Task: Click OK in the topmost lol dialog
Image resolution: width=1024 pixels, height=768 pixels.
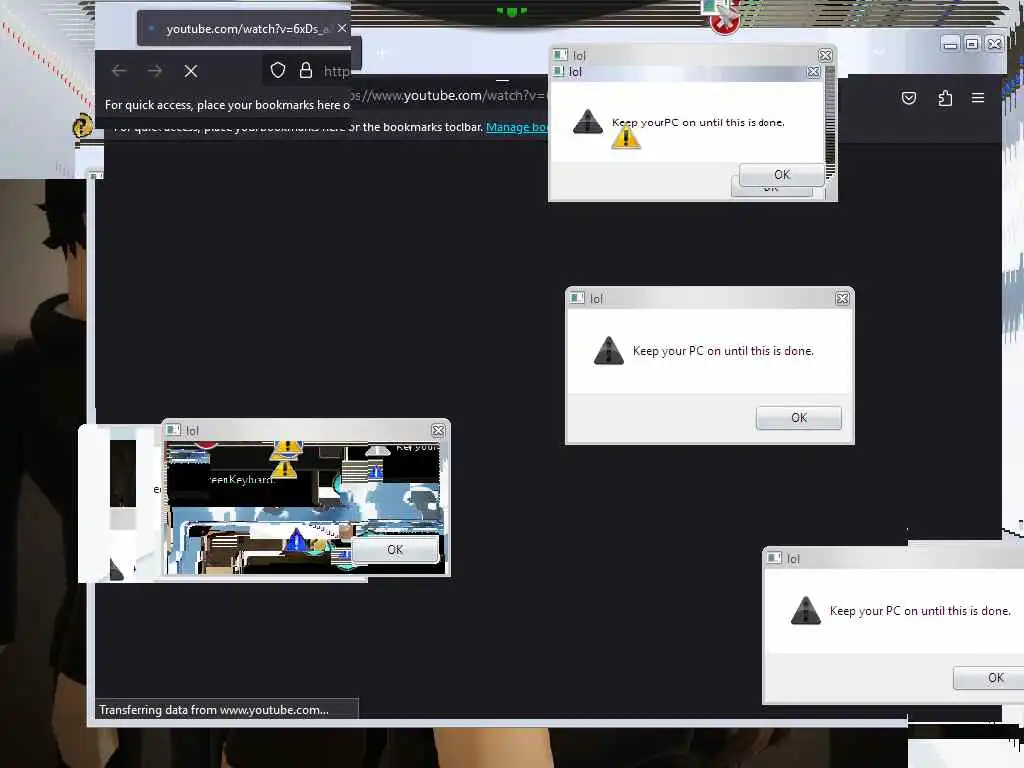Action: click(x=782, y=174)
